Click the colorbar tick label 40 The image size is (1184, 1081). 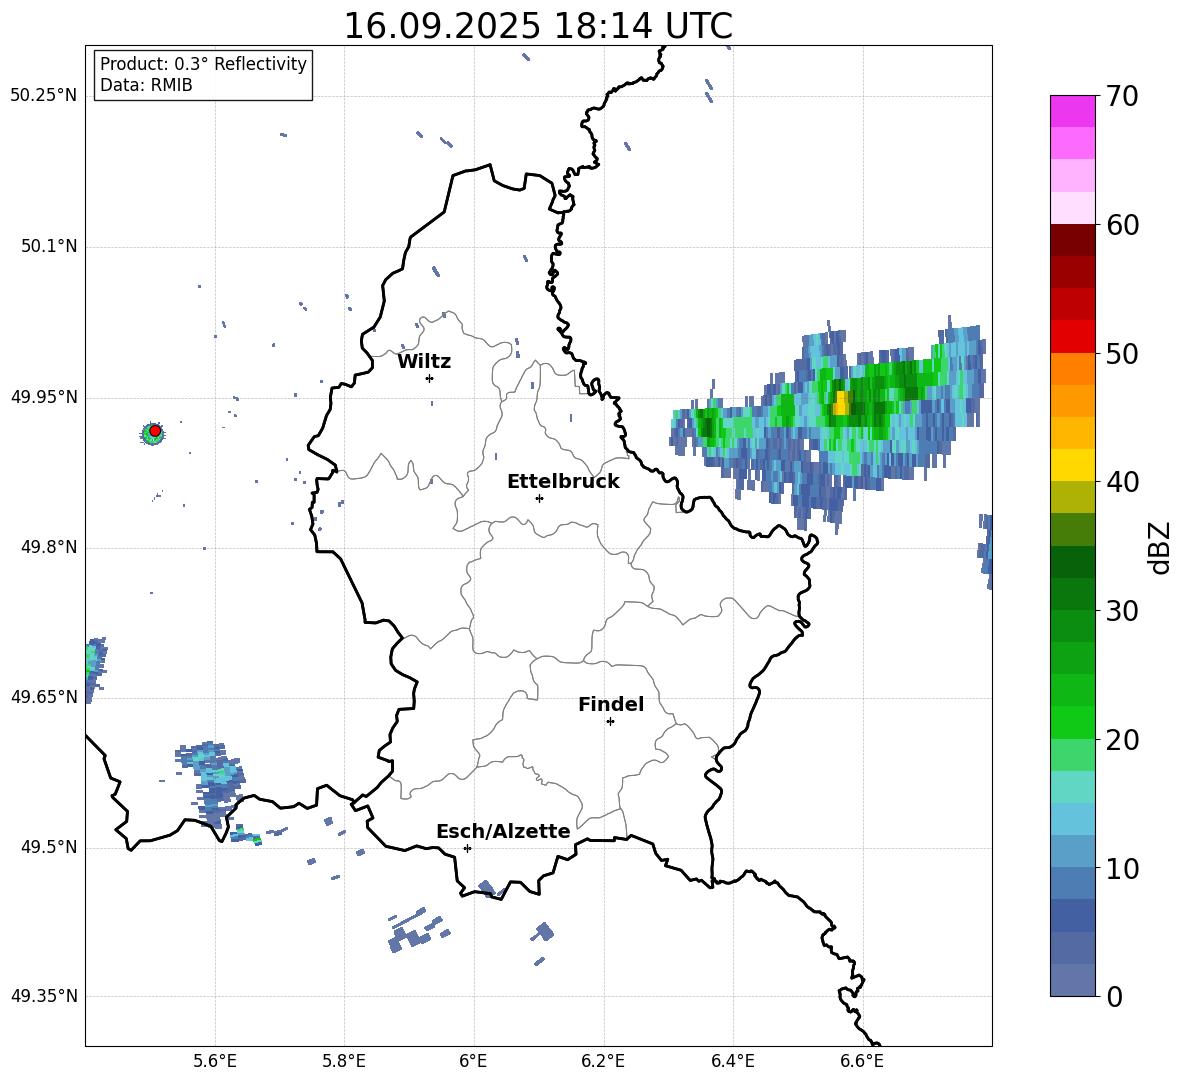tap(1122, 482)
